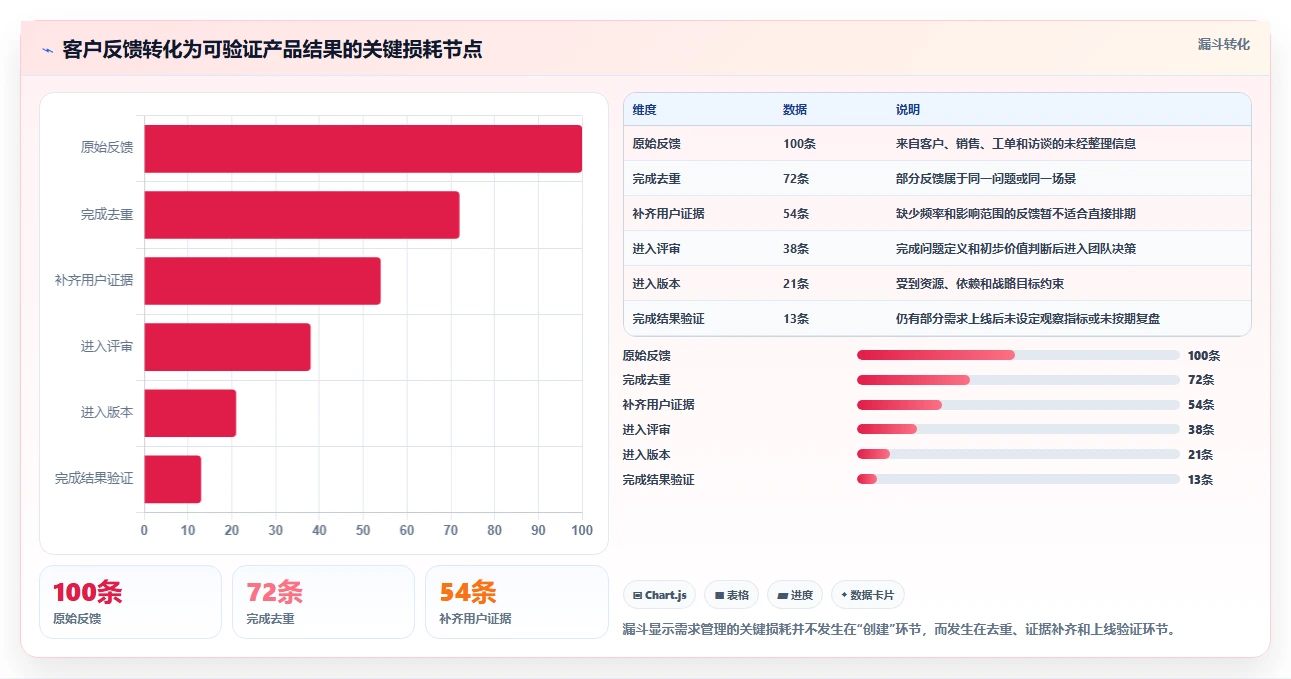Screen dimensions: 1291x679
Task: Click the x-axis tick label 0
Action: coord(144,530)
